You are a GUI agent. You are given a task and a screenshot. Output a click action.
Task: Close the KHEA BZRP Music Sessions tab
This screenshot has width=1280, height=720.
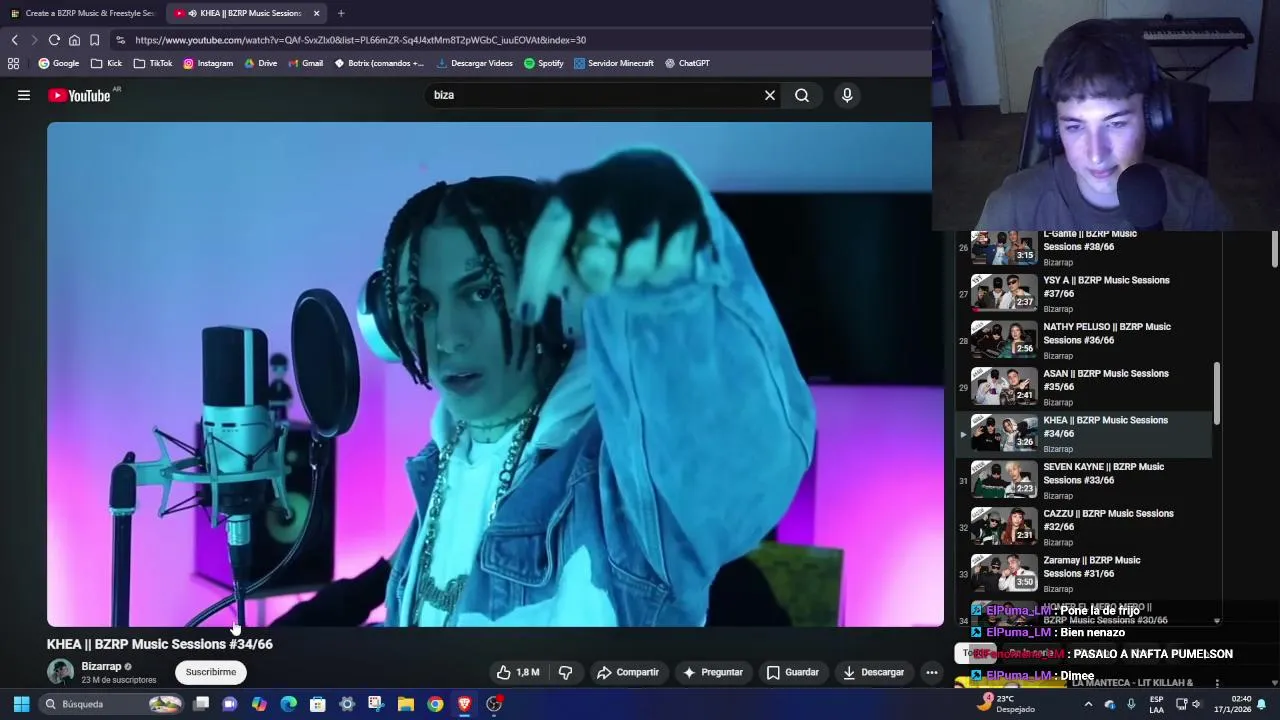tap(317, 13)
